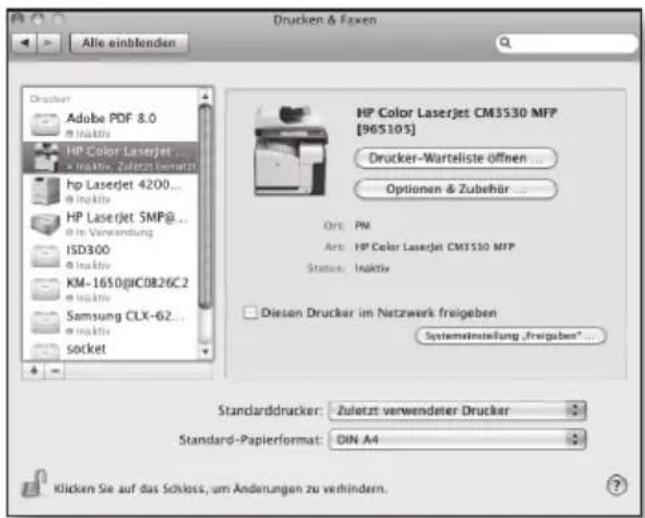The width and height of the screenshot is (645, 518).
Task: Open Systemeinstellung Freigaben button
Action: pos(510,336)
